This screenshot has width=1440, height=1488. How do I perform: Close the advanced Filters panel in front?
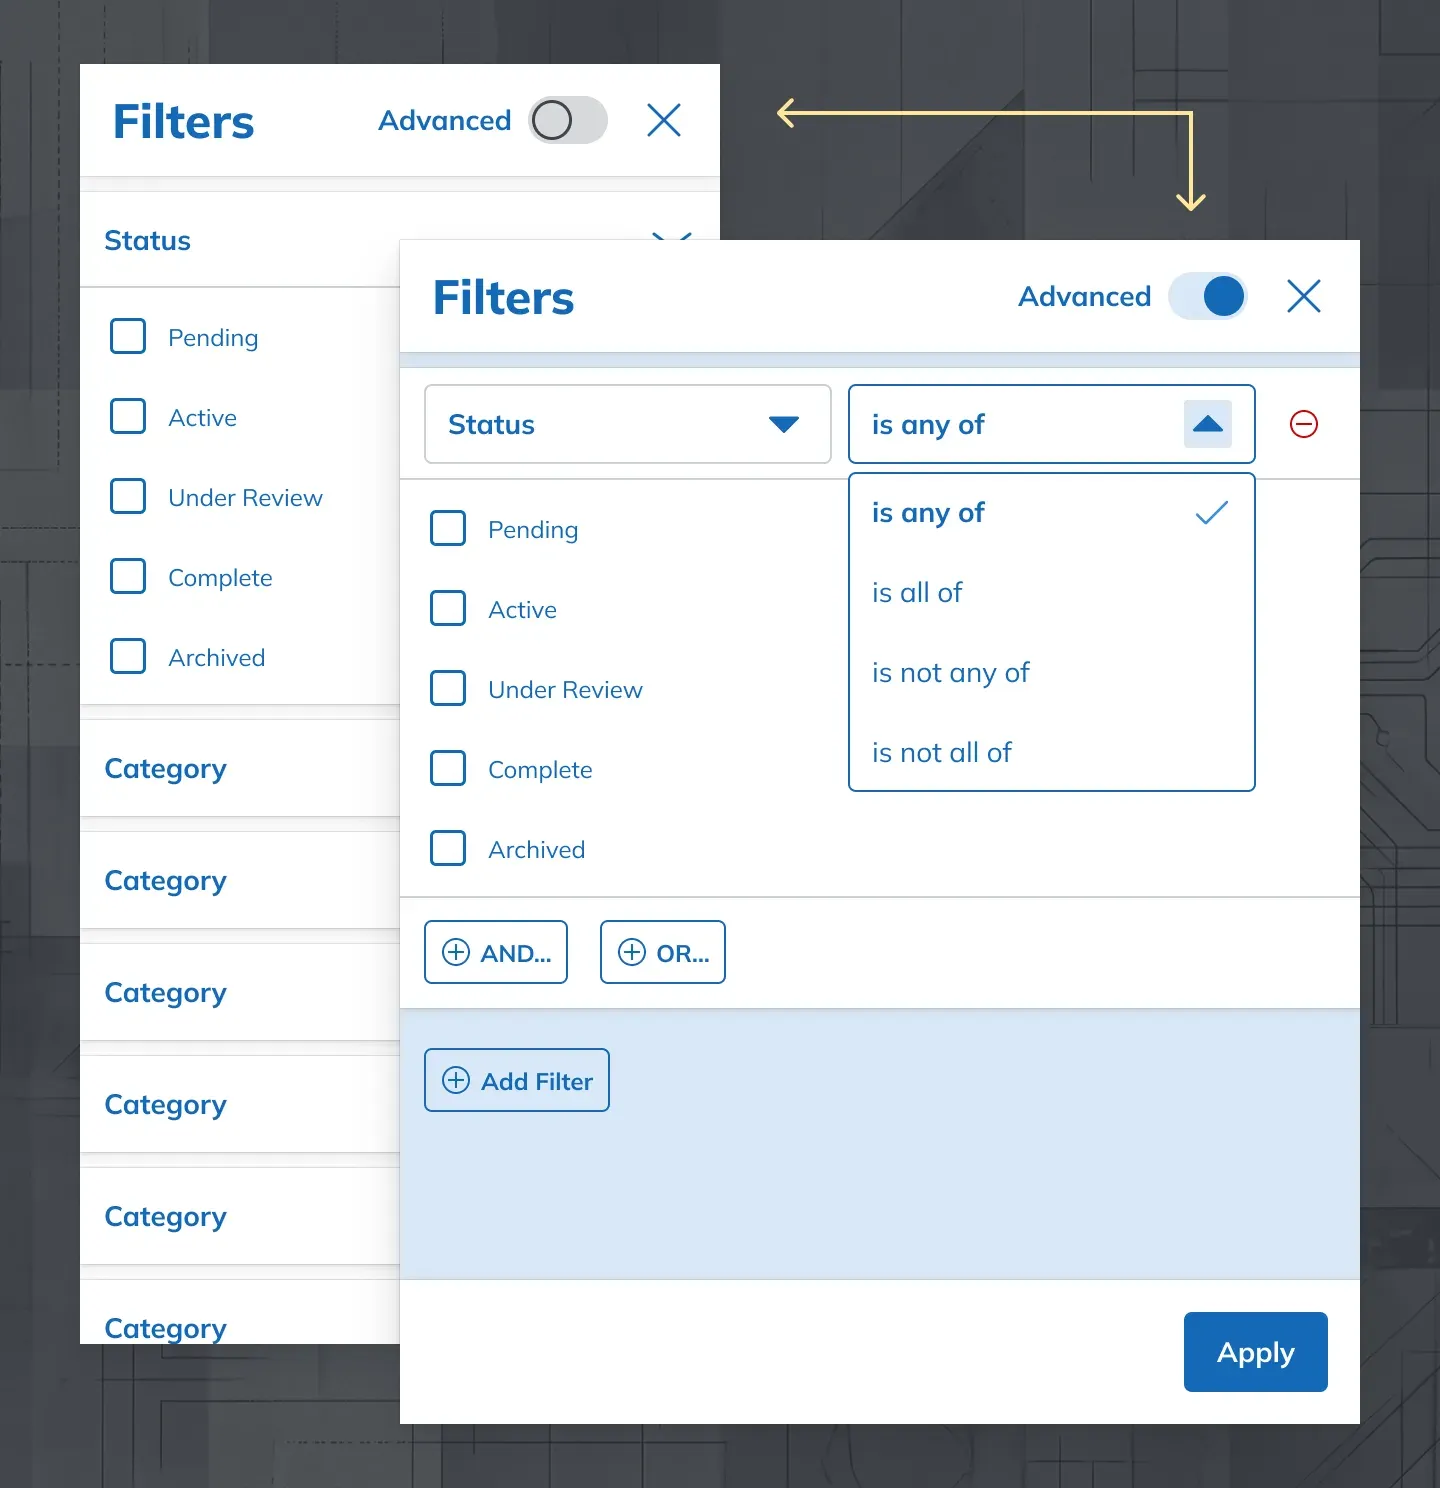pos(1304,296)
